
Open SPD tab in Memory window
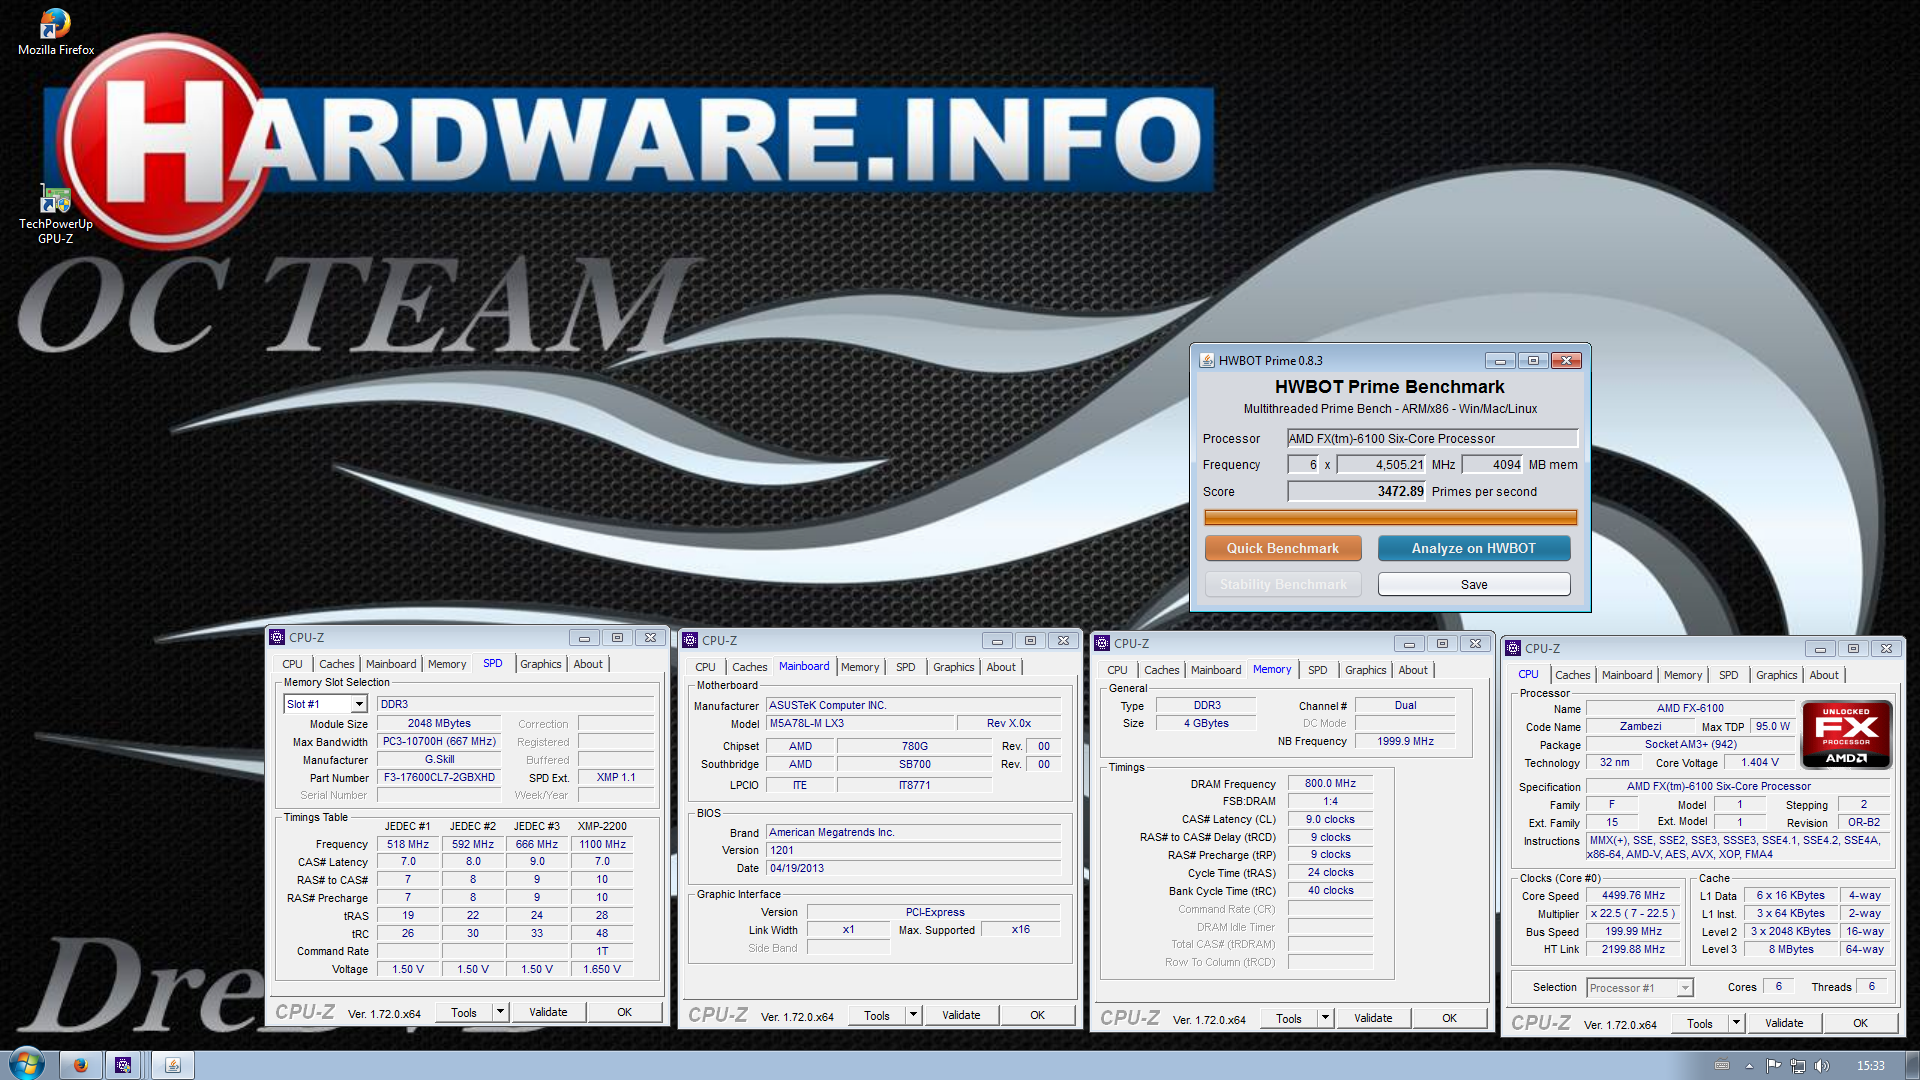tap(1318, 670)
